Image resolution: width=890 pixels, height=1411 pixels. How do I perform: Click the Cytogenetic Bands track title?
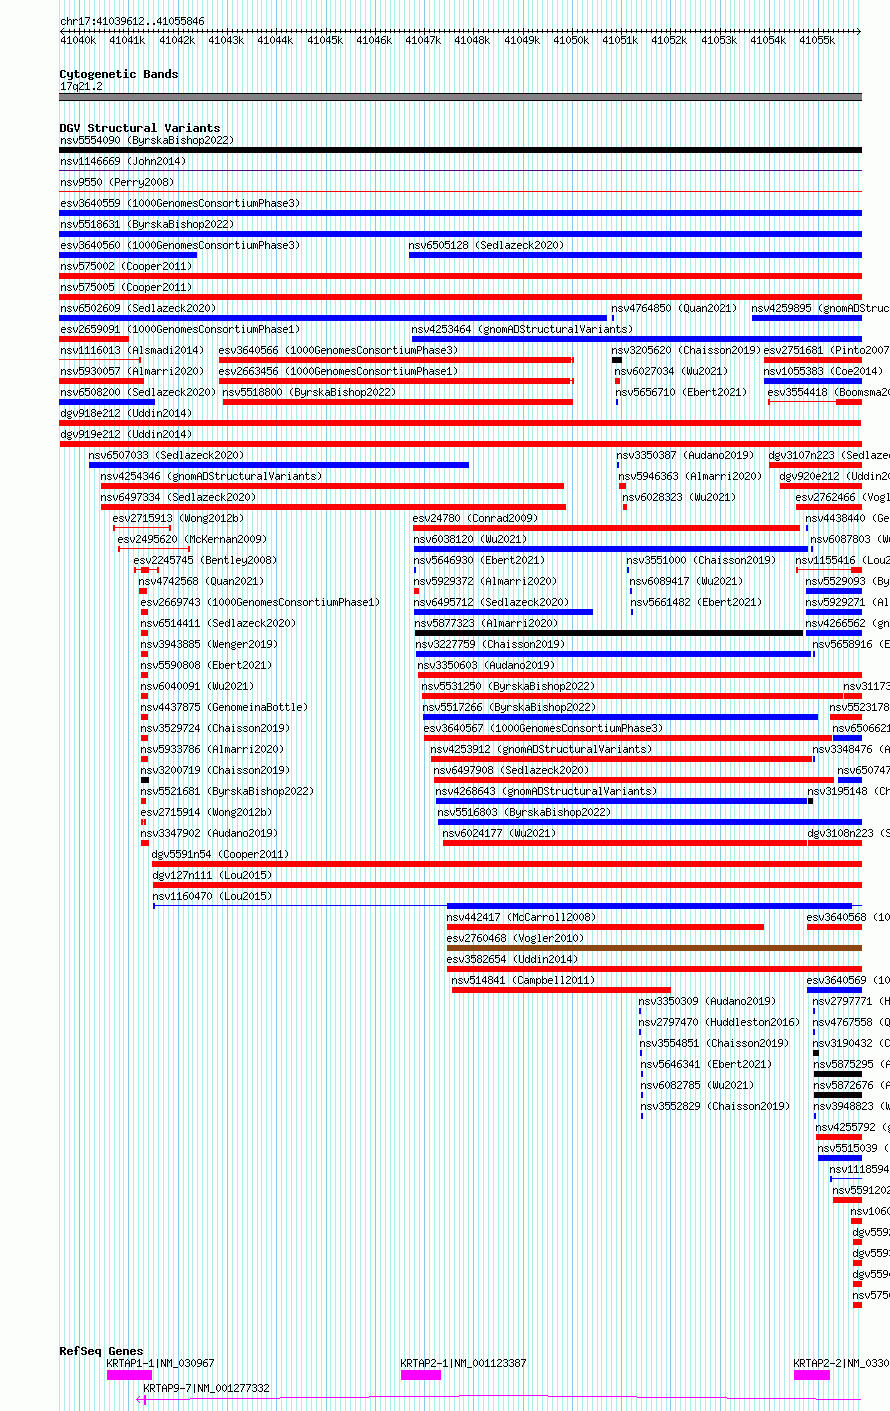coord(119,74)
